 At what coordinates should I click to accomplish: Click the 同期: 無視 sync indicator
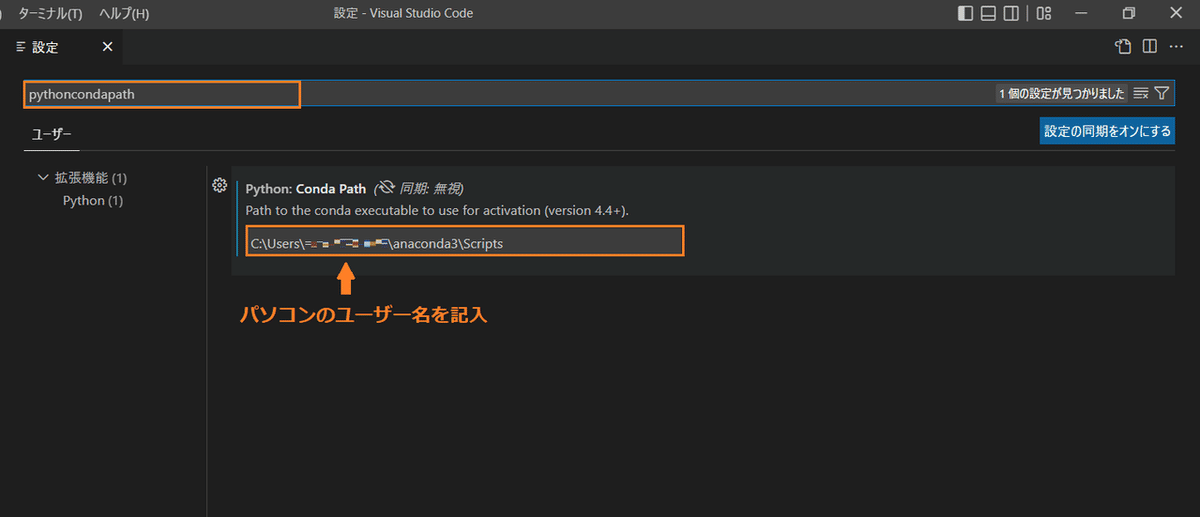[x=419, y=188]
